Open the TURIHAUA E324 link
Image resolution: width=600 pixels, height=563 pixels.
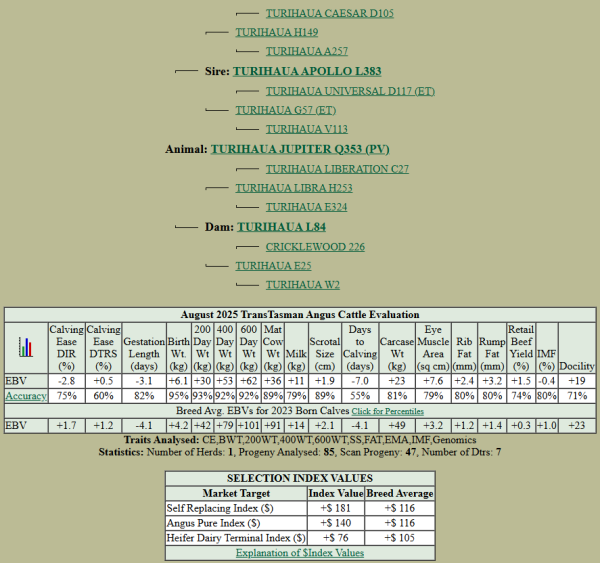[x=306, y=207]
